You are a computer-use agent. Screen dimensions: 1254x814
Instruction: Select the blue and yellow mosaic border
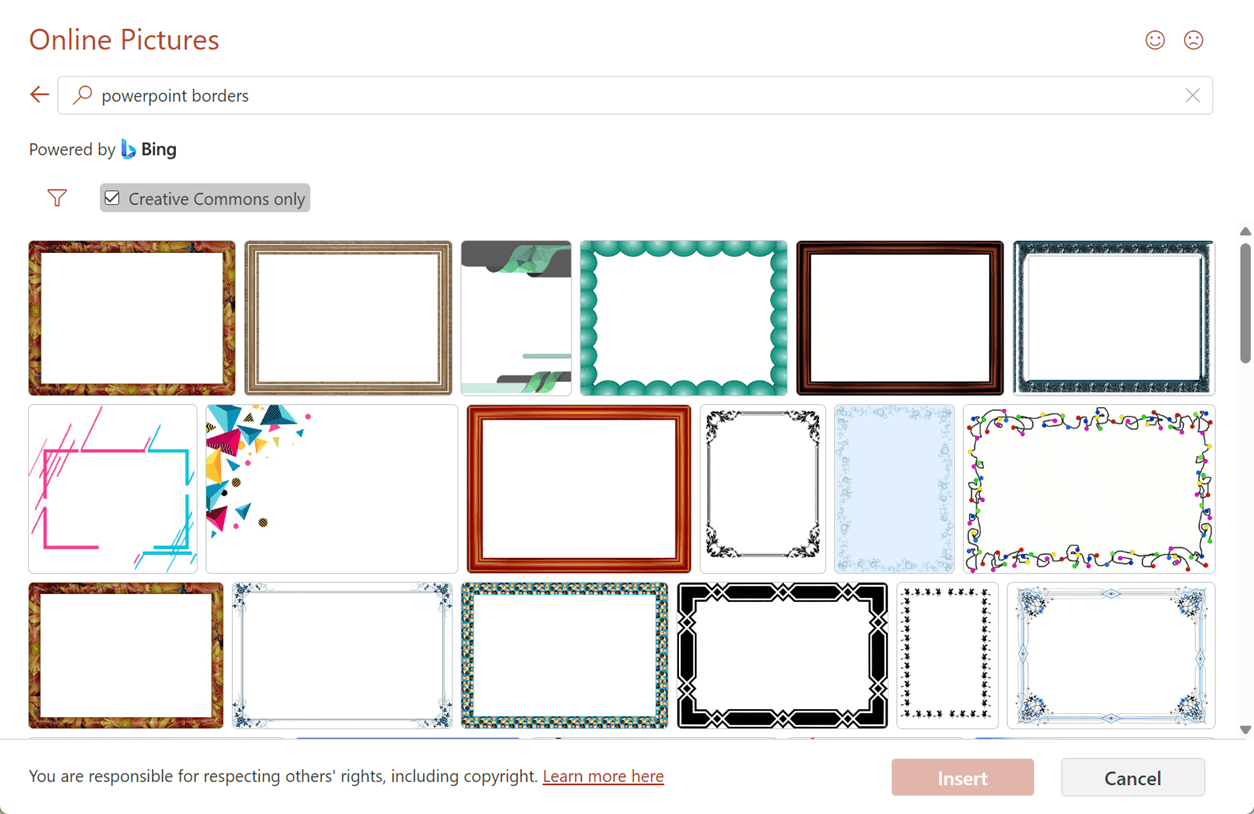point(565,655)
